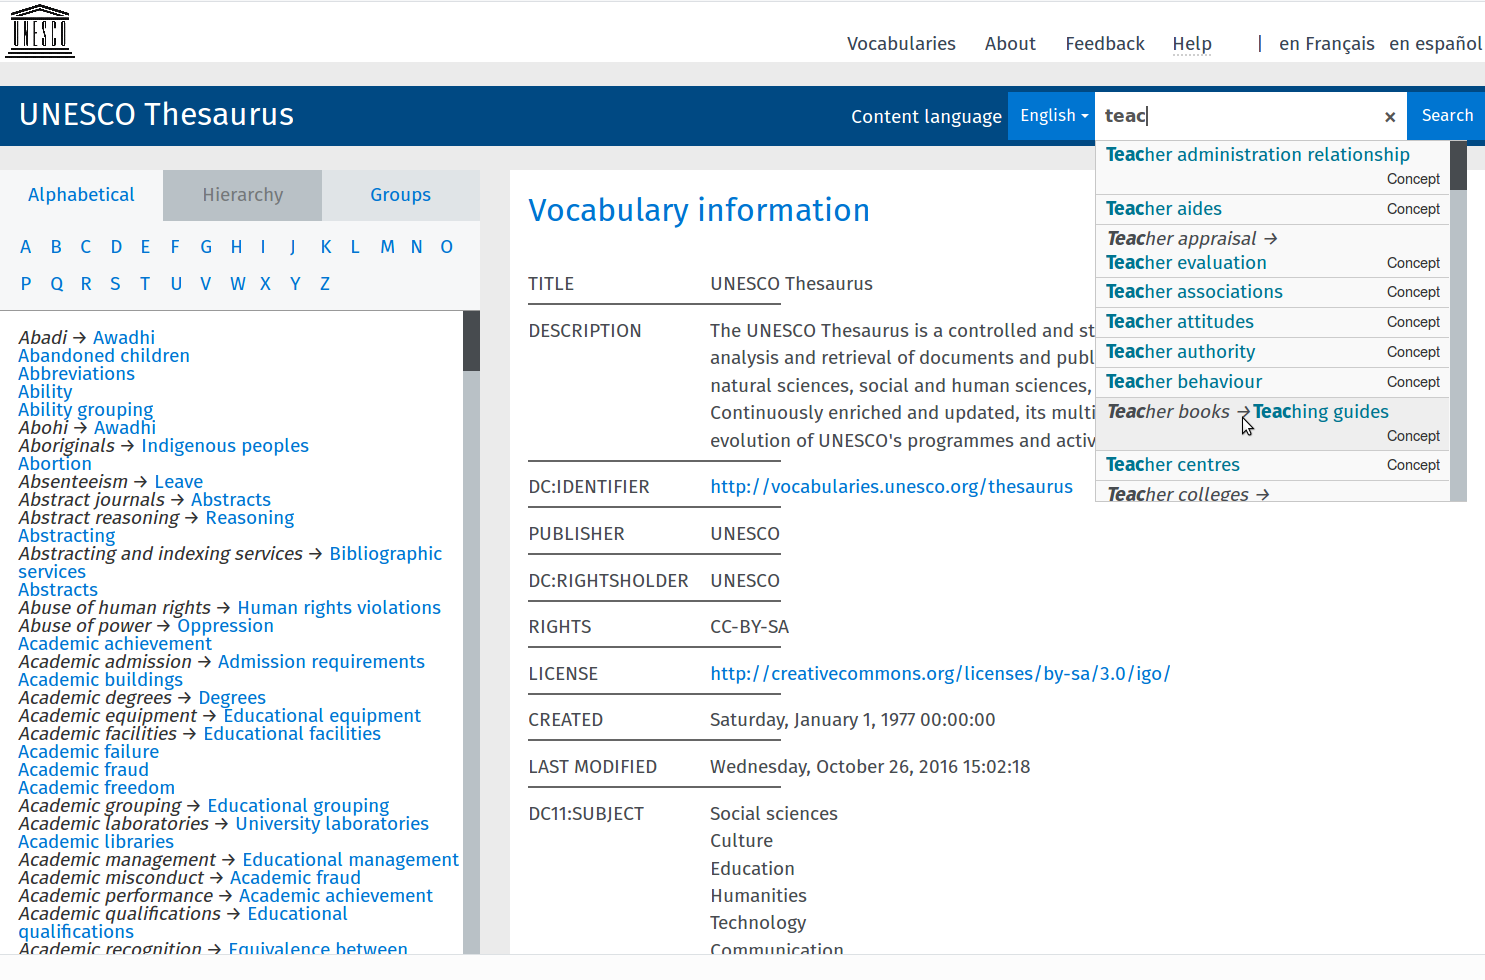The image size is (1485, 980).
Task: Switch to the Hierarchy tab
Action: click(x=243, y=195)
